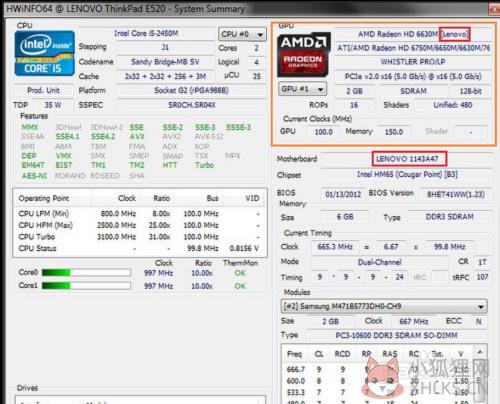The width and height of the screenshot is (500, 404).
Task: Open the CPU #0 selector dropdown
Action: pos(242,34)
